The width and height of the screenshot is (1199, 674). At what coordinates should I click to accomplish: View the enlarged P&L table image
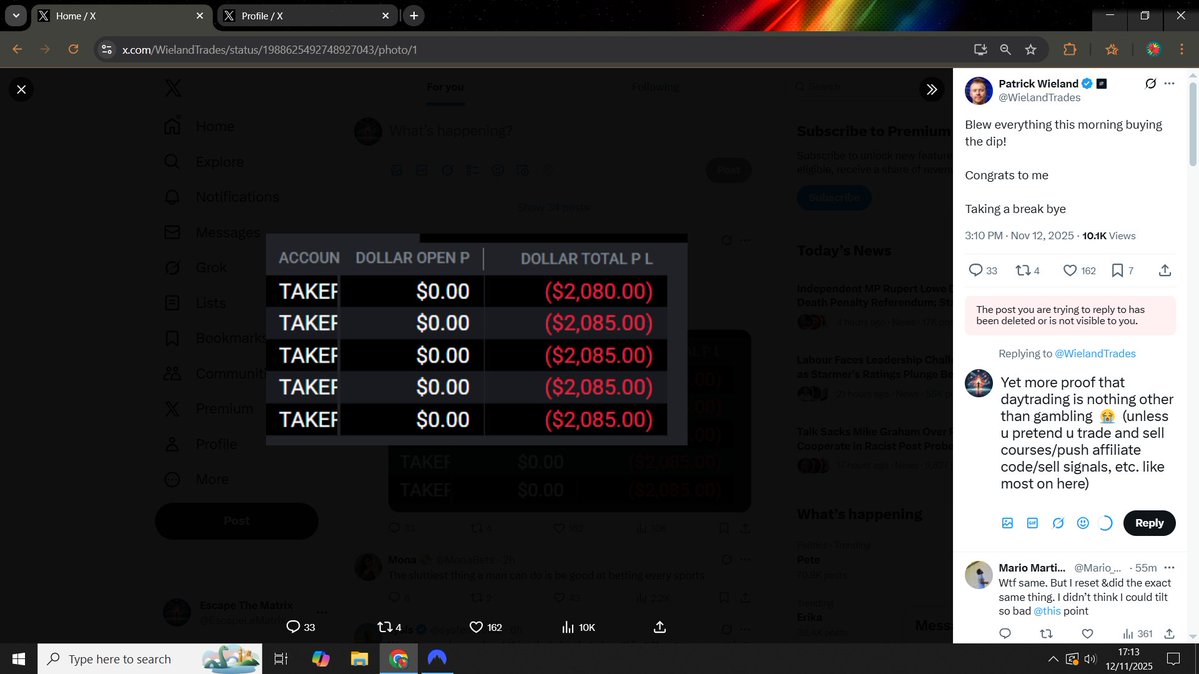pyautogui.click(x=476, y=340)
